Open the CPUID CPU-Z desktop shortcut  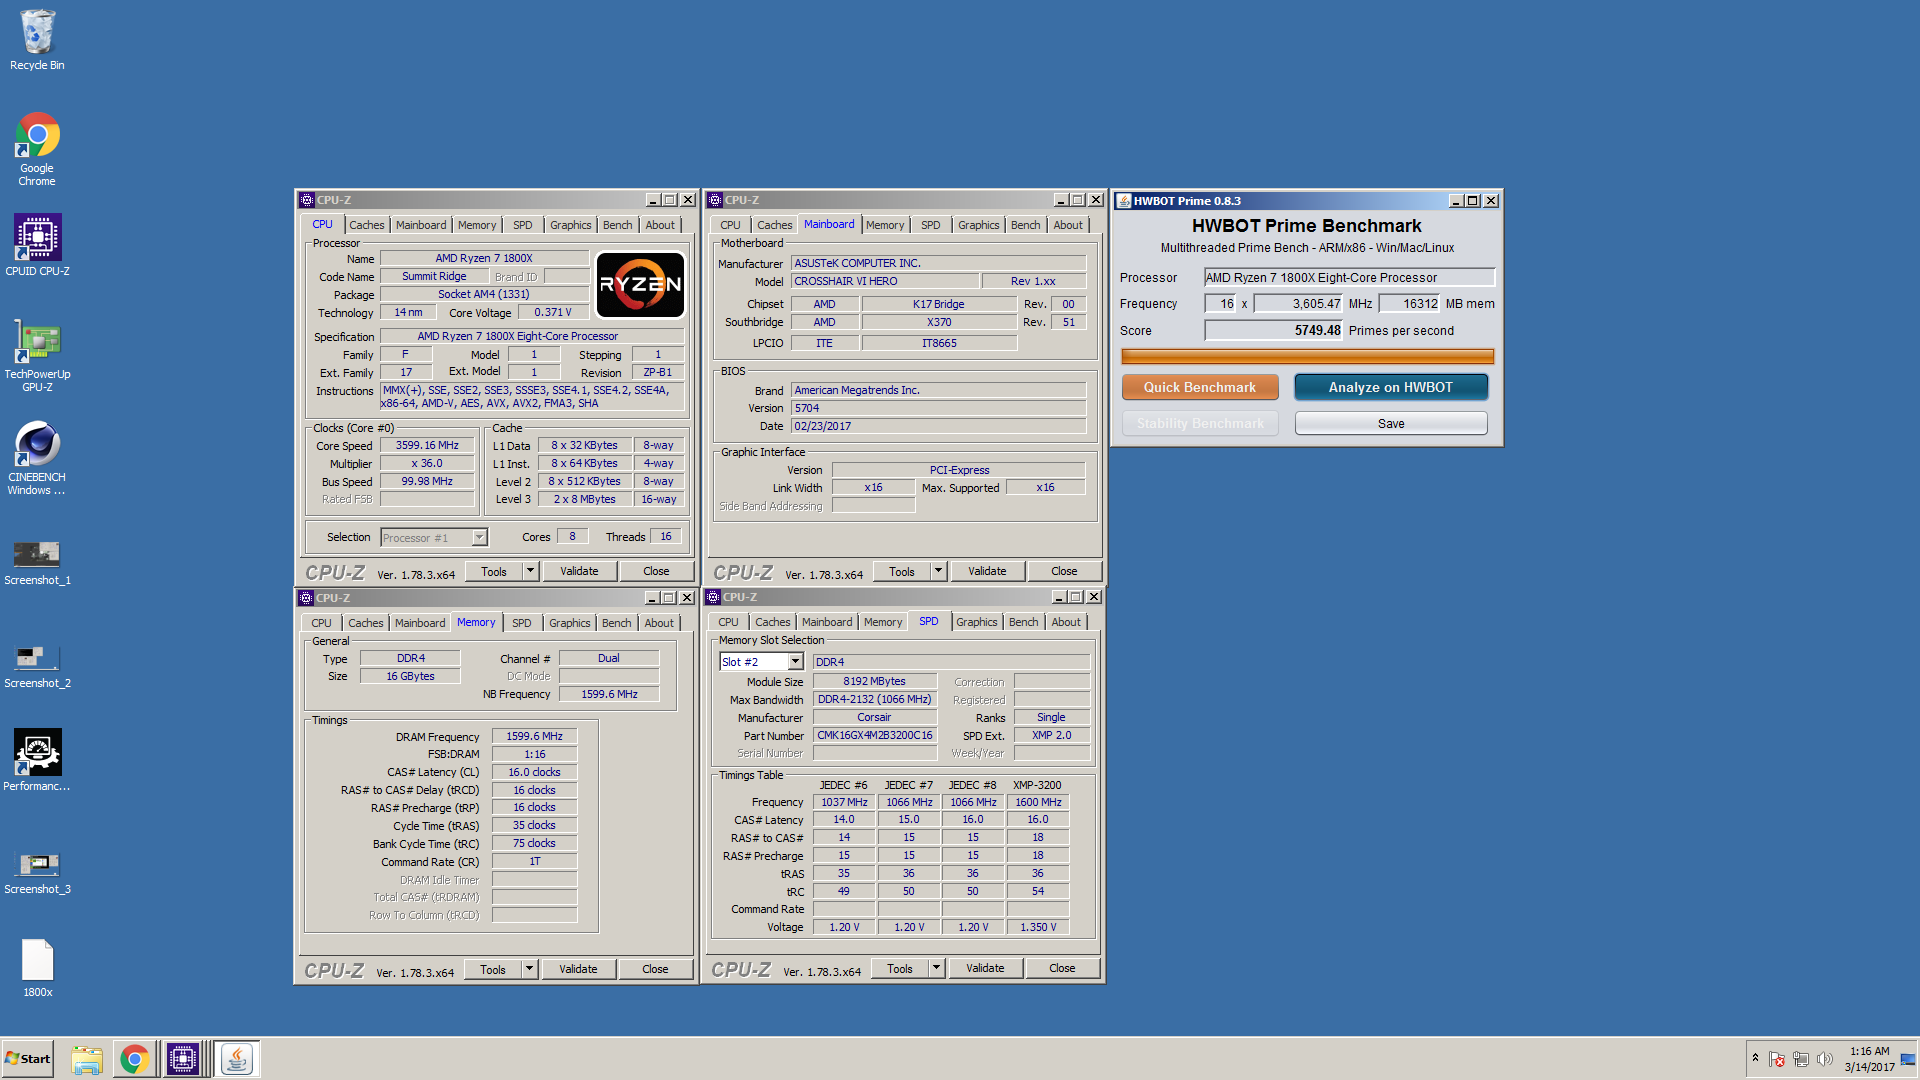tap(37, 245)
